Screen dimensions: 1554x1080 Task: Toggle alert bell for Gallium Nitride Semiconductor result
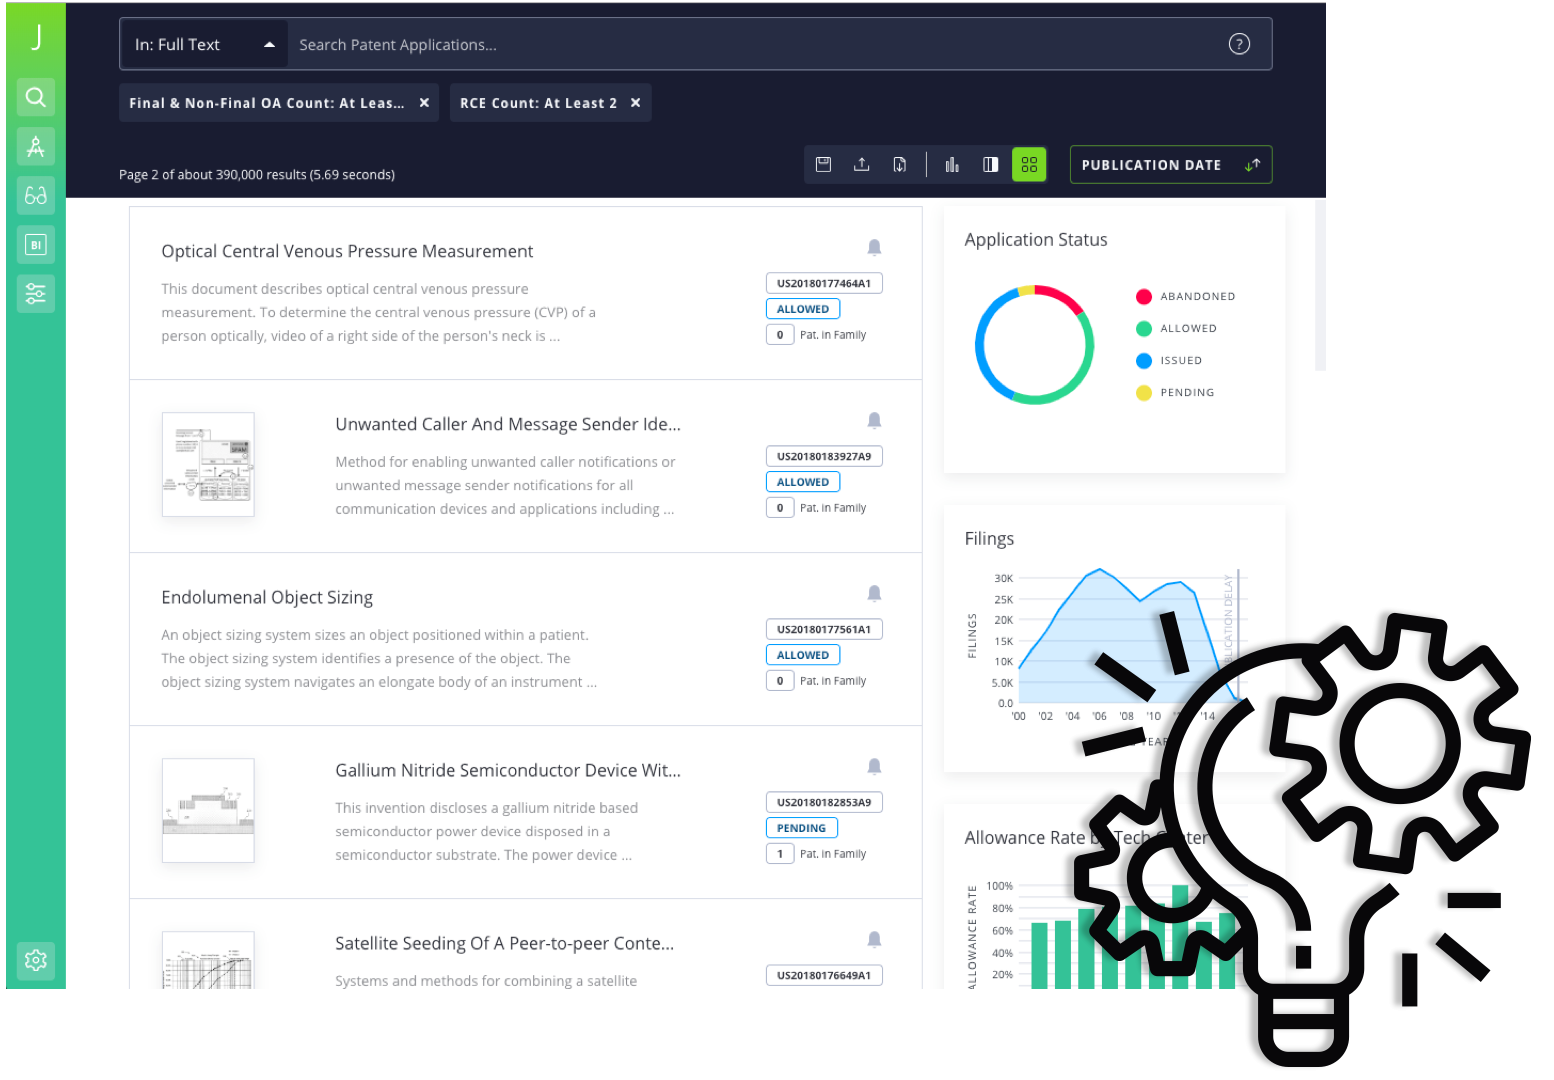(874, 766)
